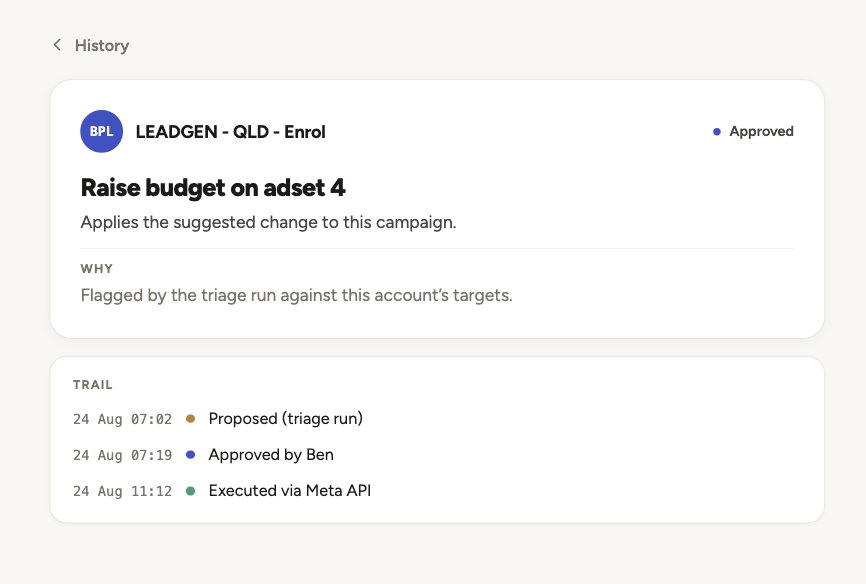Image resolution: width=866 pixels, height=584 pixels.
Task: Click the blue Approved status dot
Action: 717,131
